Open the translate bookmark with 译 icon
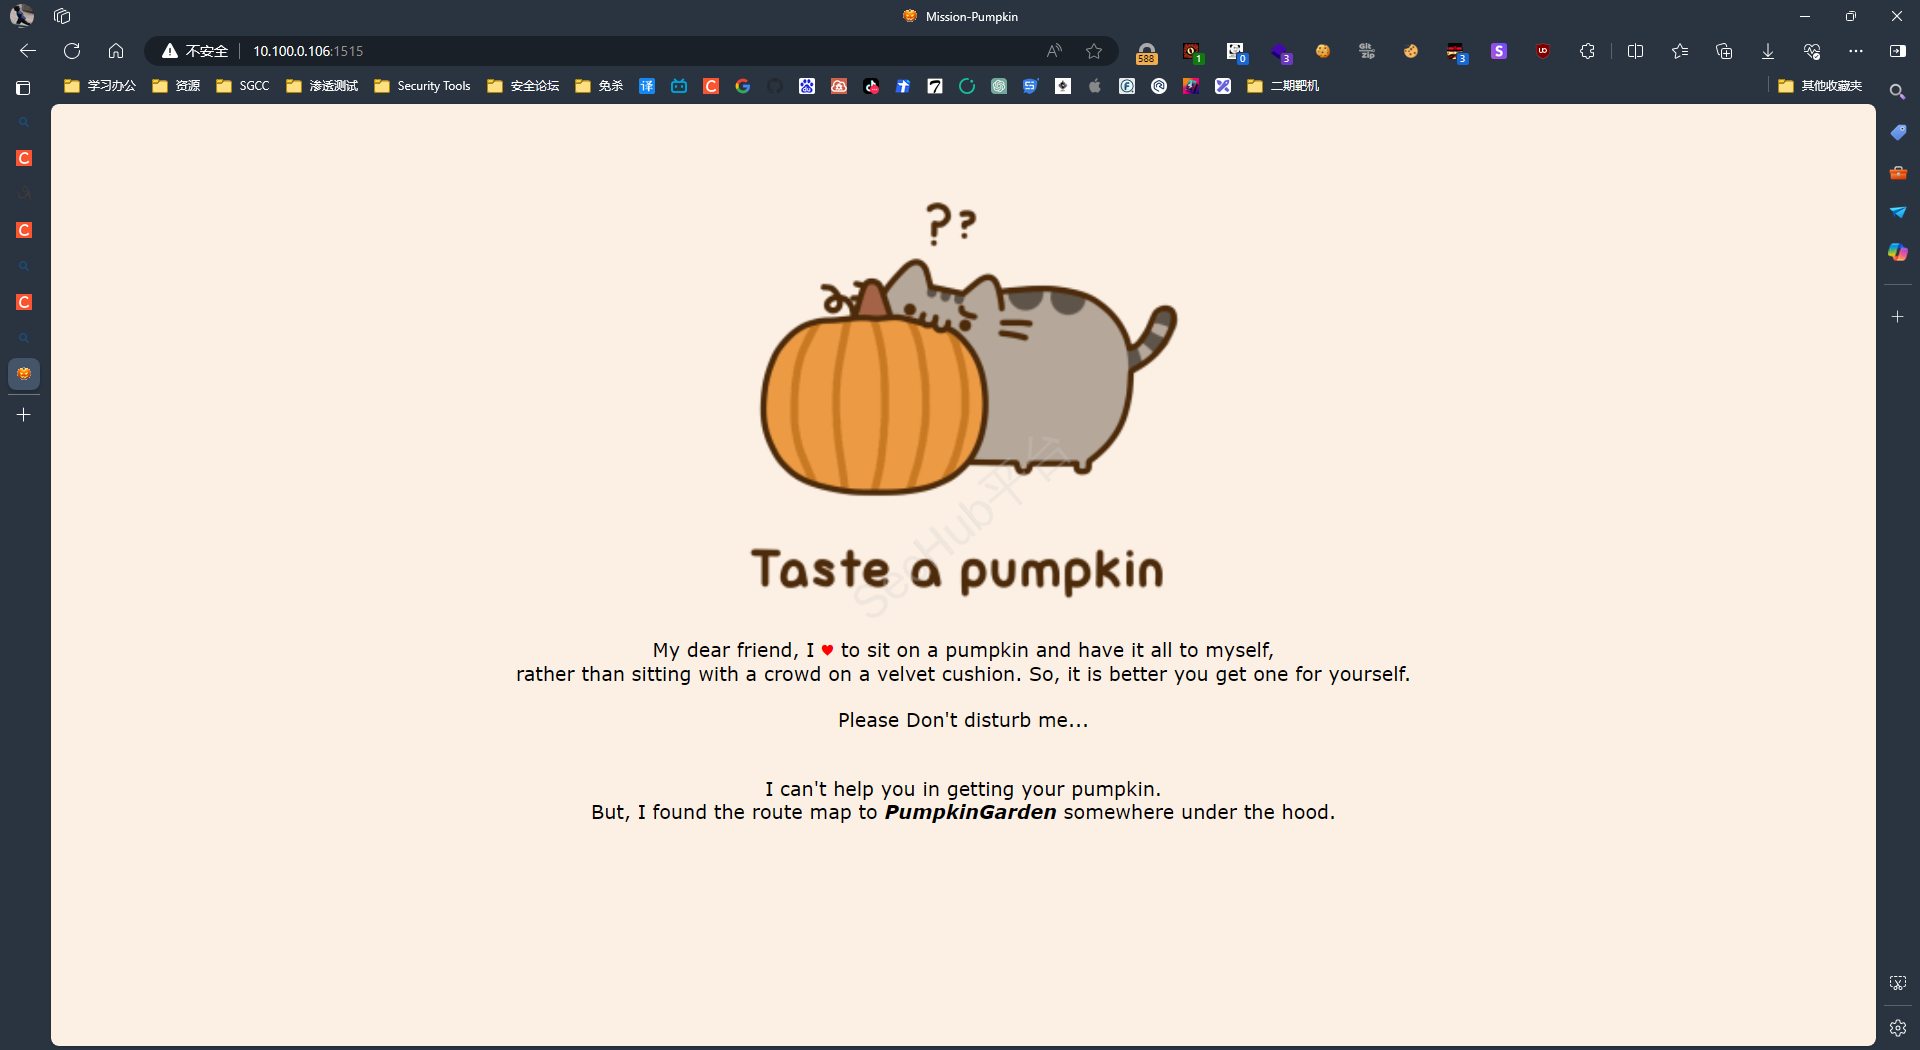 coord(647,86)
